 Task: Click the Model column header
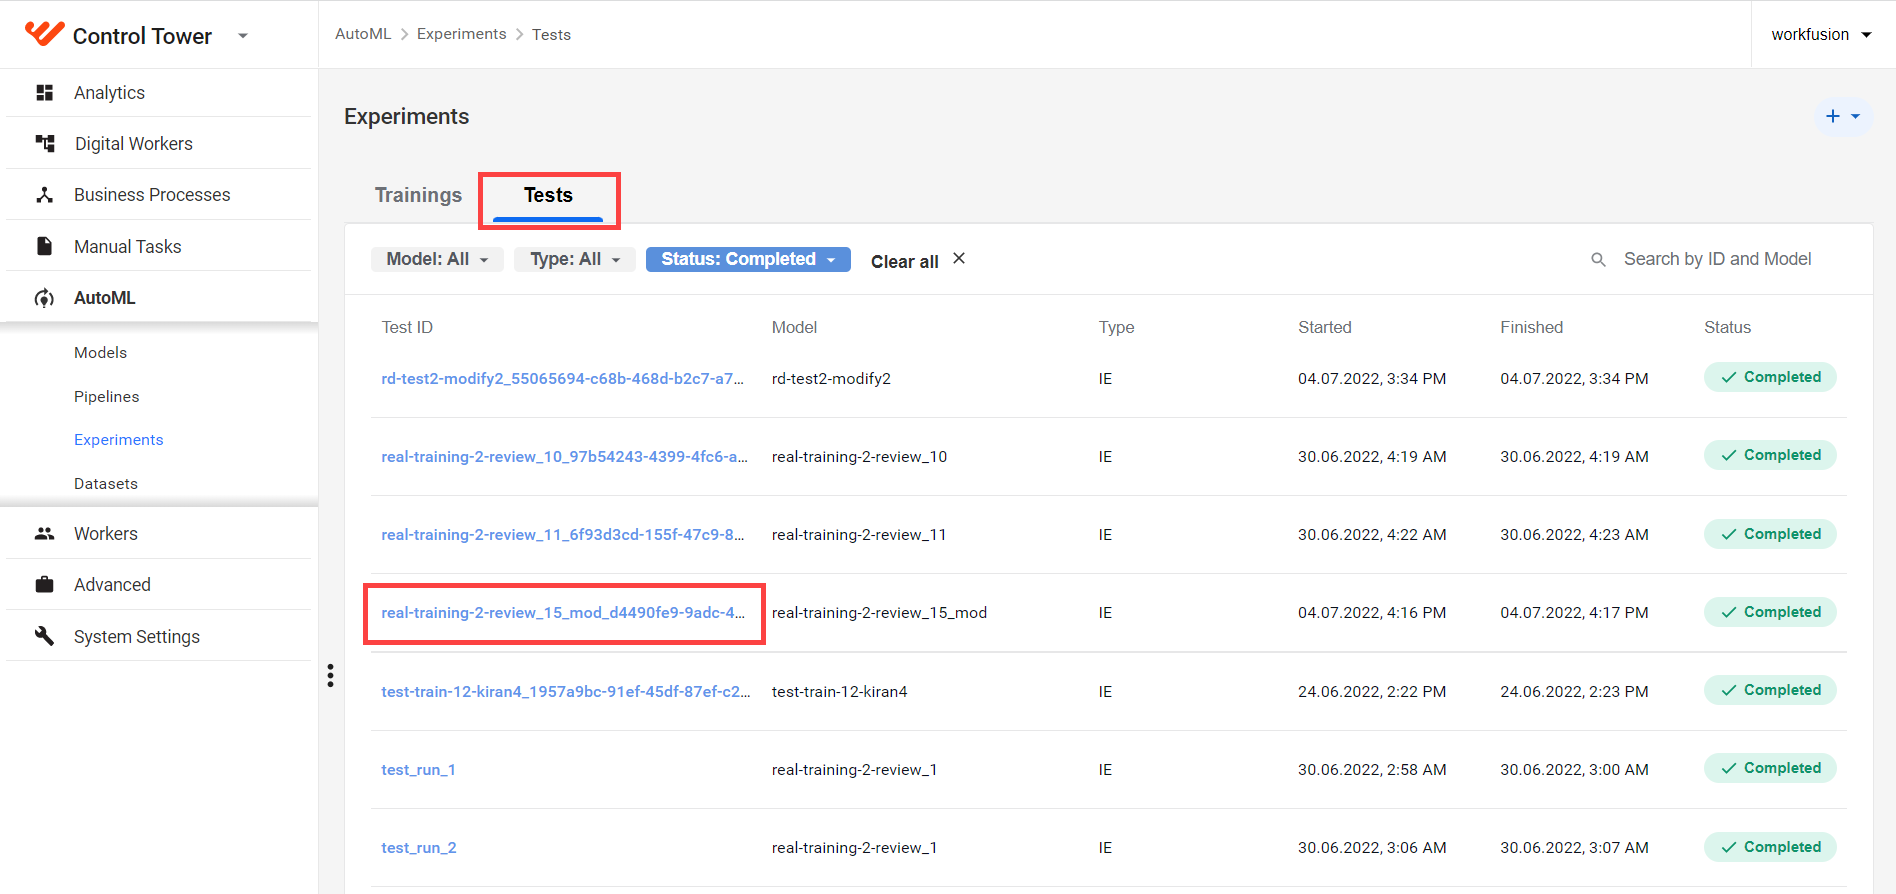pyautogui.click(x=794, y=327)
